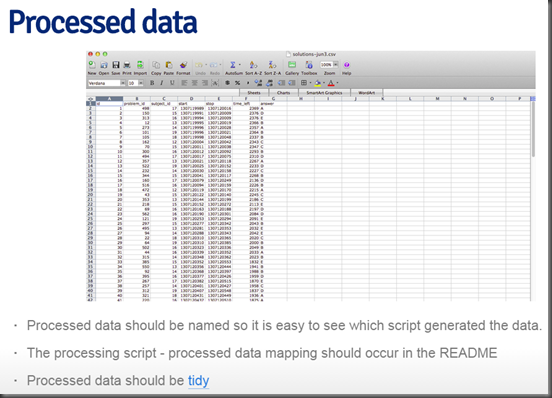The width and height of the screenshot is (552, 398).
Task: Click cell with problem_id header
Action: 137,104
